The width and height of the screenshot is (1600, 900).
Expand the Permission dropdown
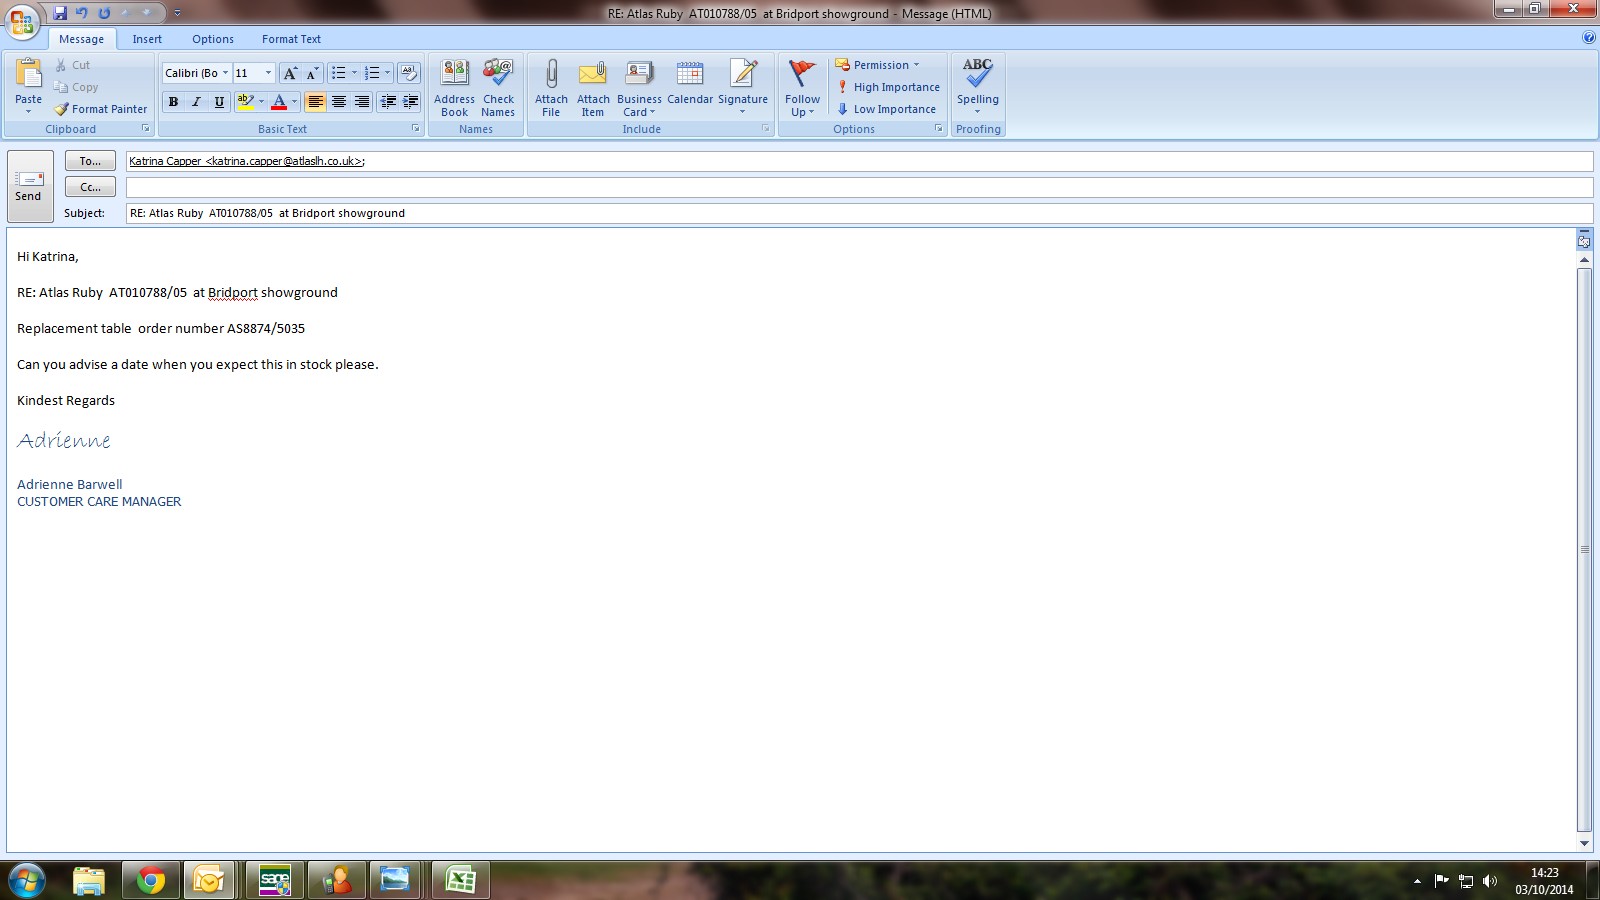tap(877, 65)
